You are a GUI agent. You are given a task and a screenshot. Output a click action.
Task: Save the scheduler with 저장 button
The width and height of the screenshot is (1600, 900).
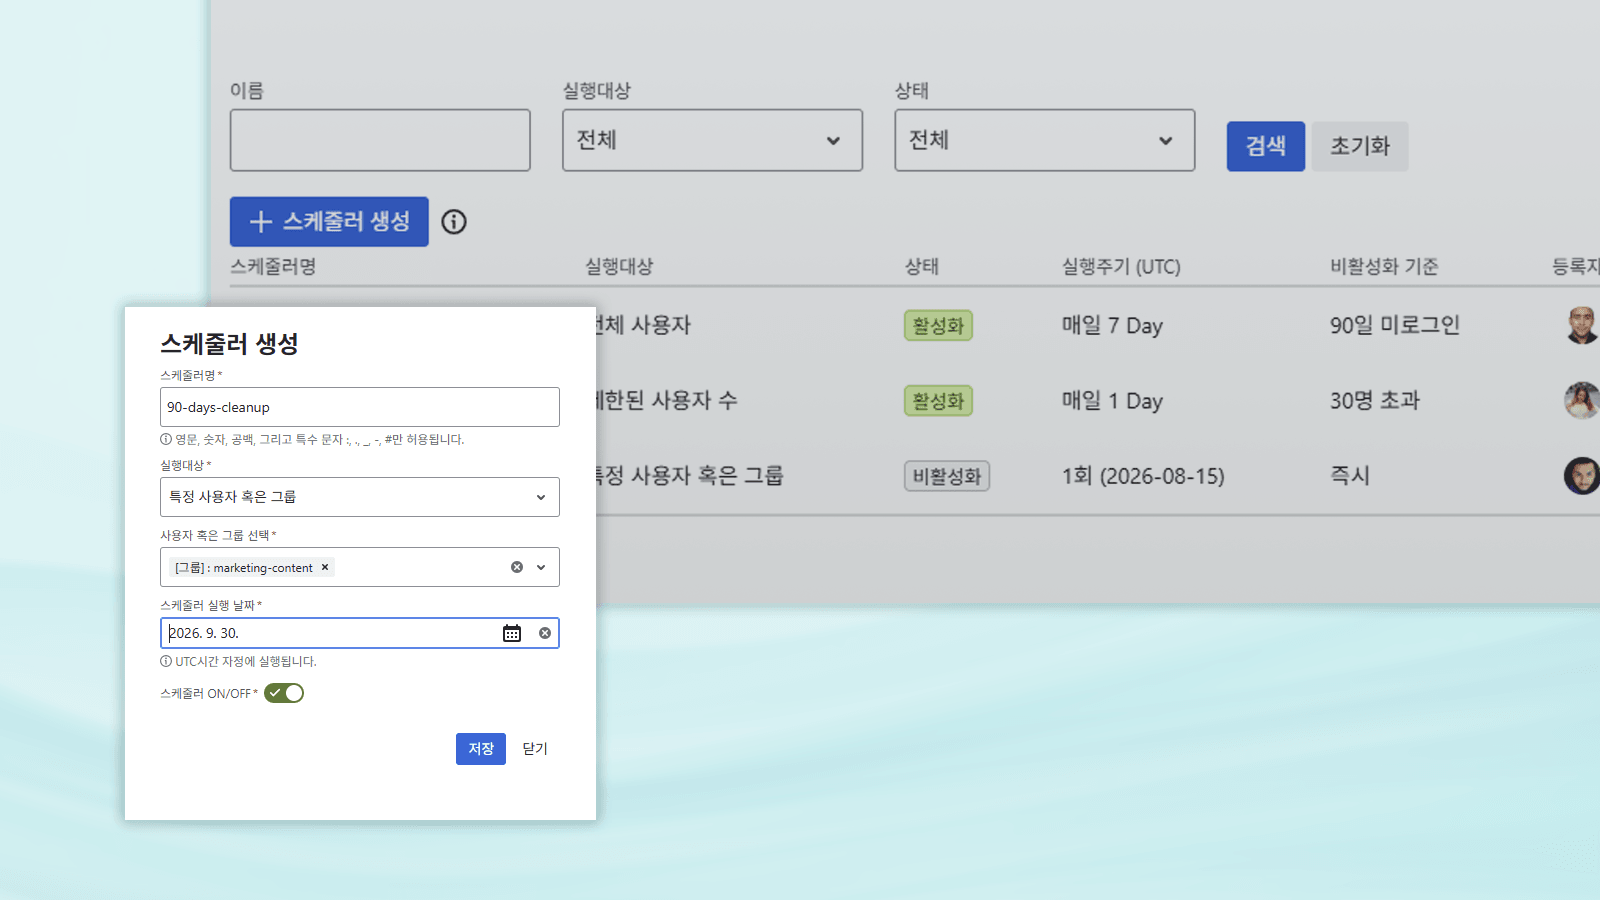tap(481, 749)
